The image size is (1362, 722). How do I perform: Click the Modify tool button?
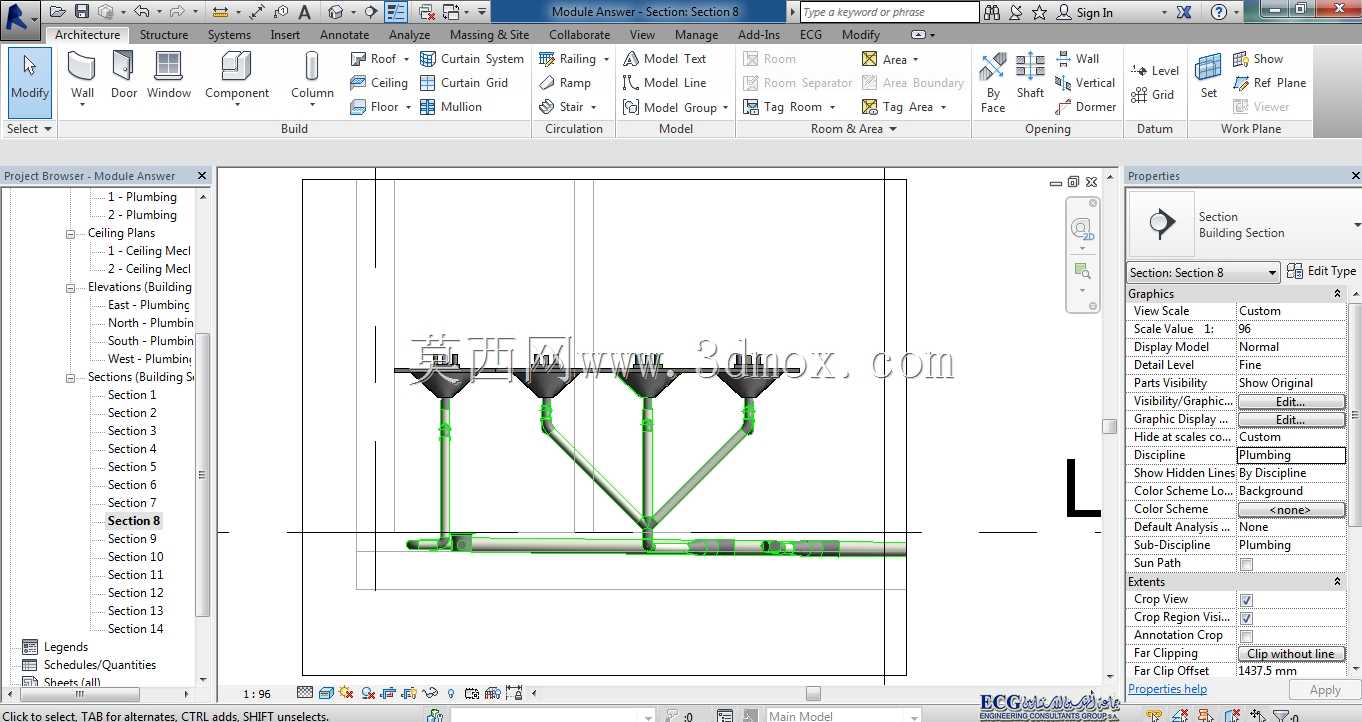(x=30, y=82)
